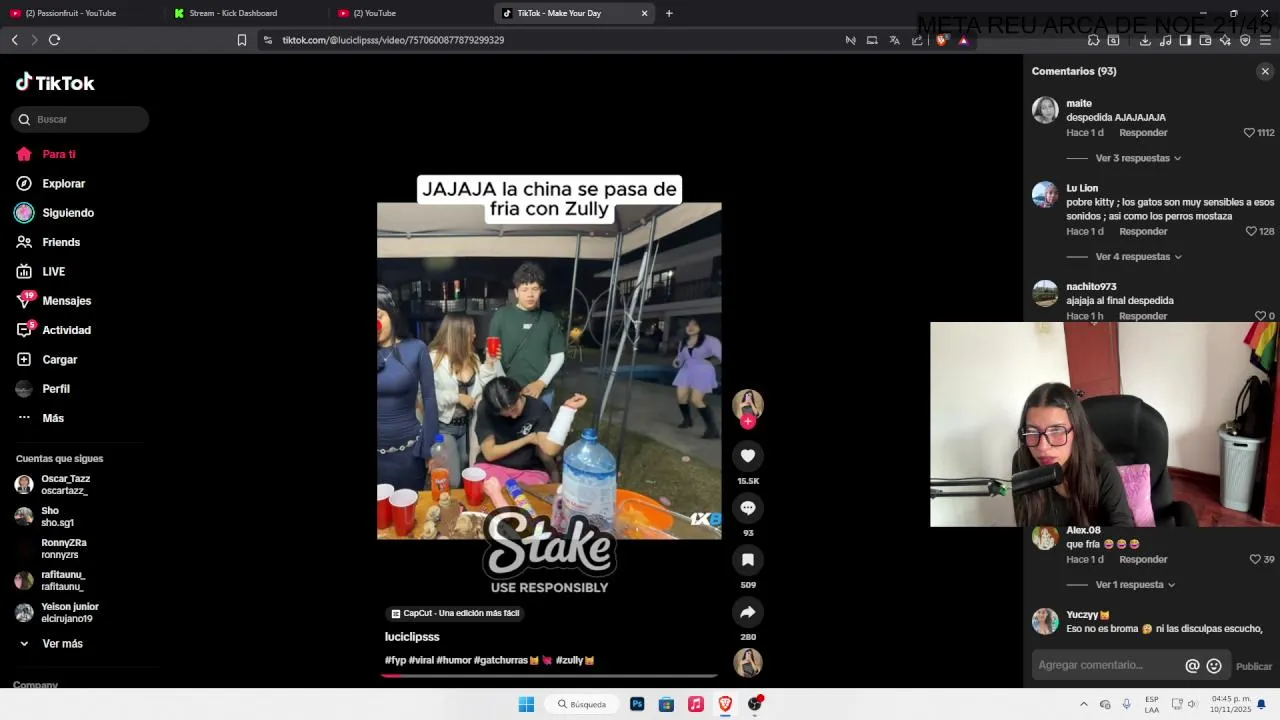This screenshot has height=720, width=1280.
Task: Reply to Alex.08's comment
Action: pyautogui.click(x=1143, y=559)
